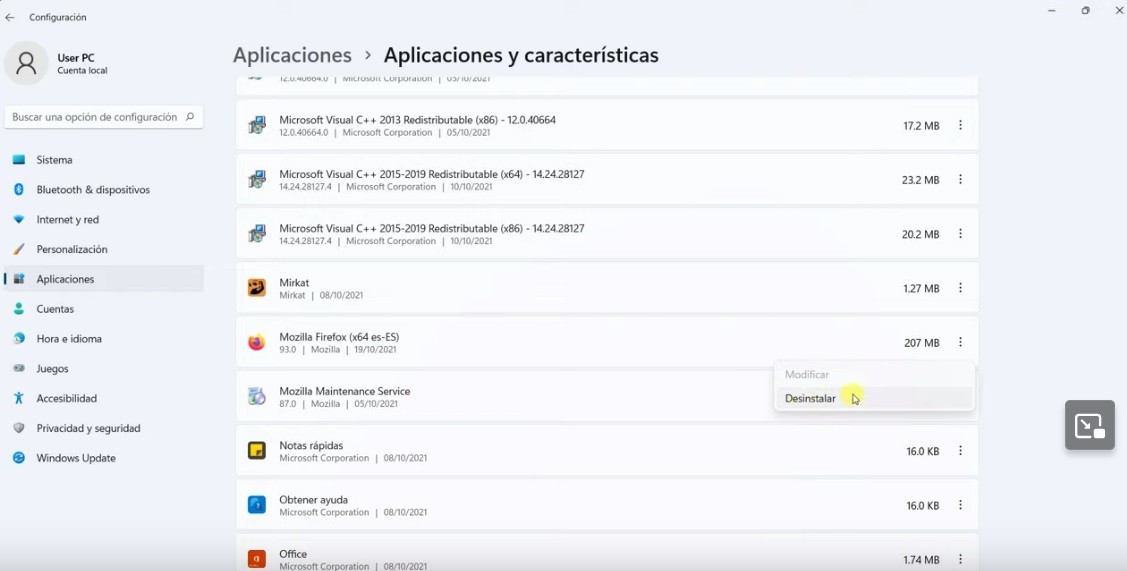1127x571 pixels.
Task: Click the Aplicaciones y características heading
Action: coord(521,55)
